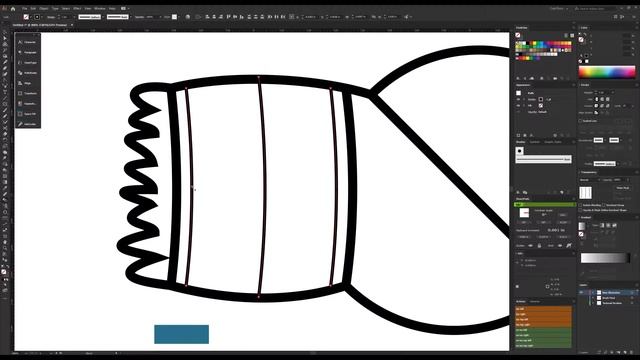
Task: Select the blue rectangle on the canvas
Action: point(182,334)
